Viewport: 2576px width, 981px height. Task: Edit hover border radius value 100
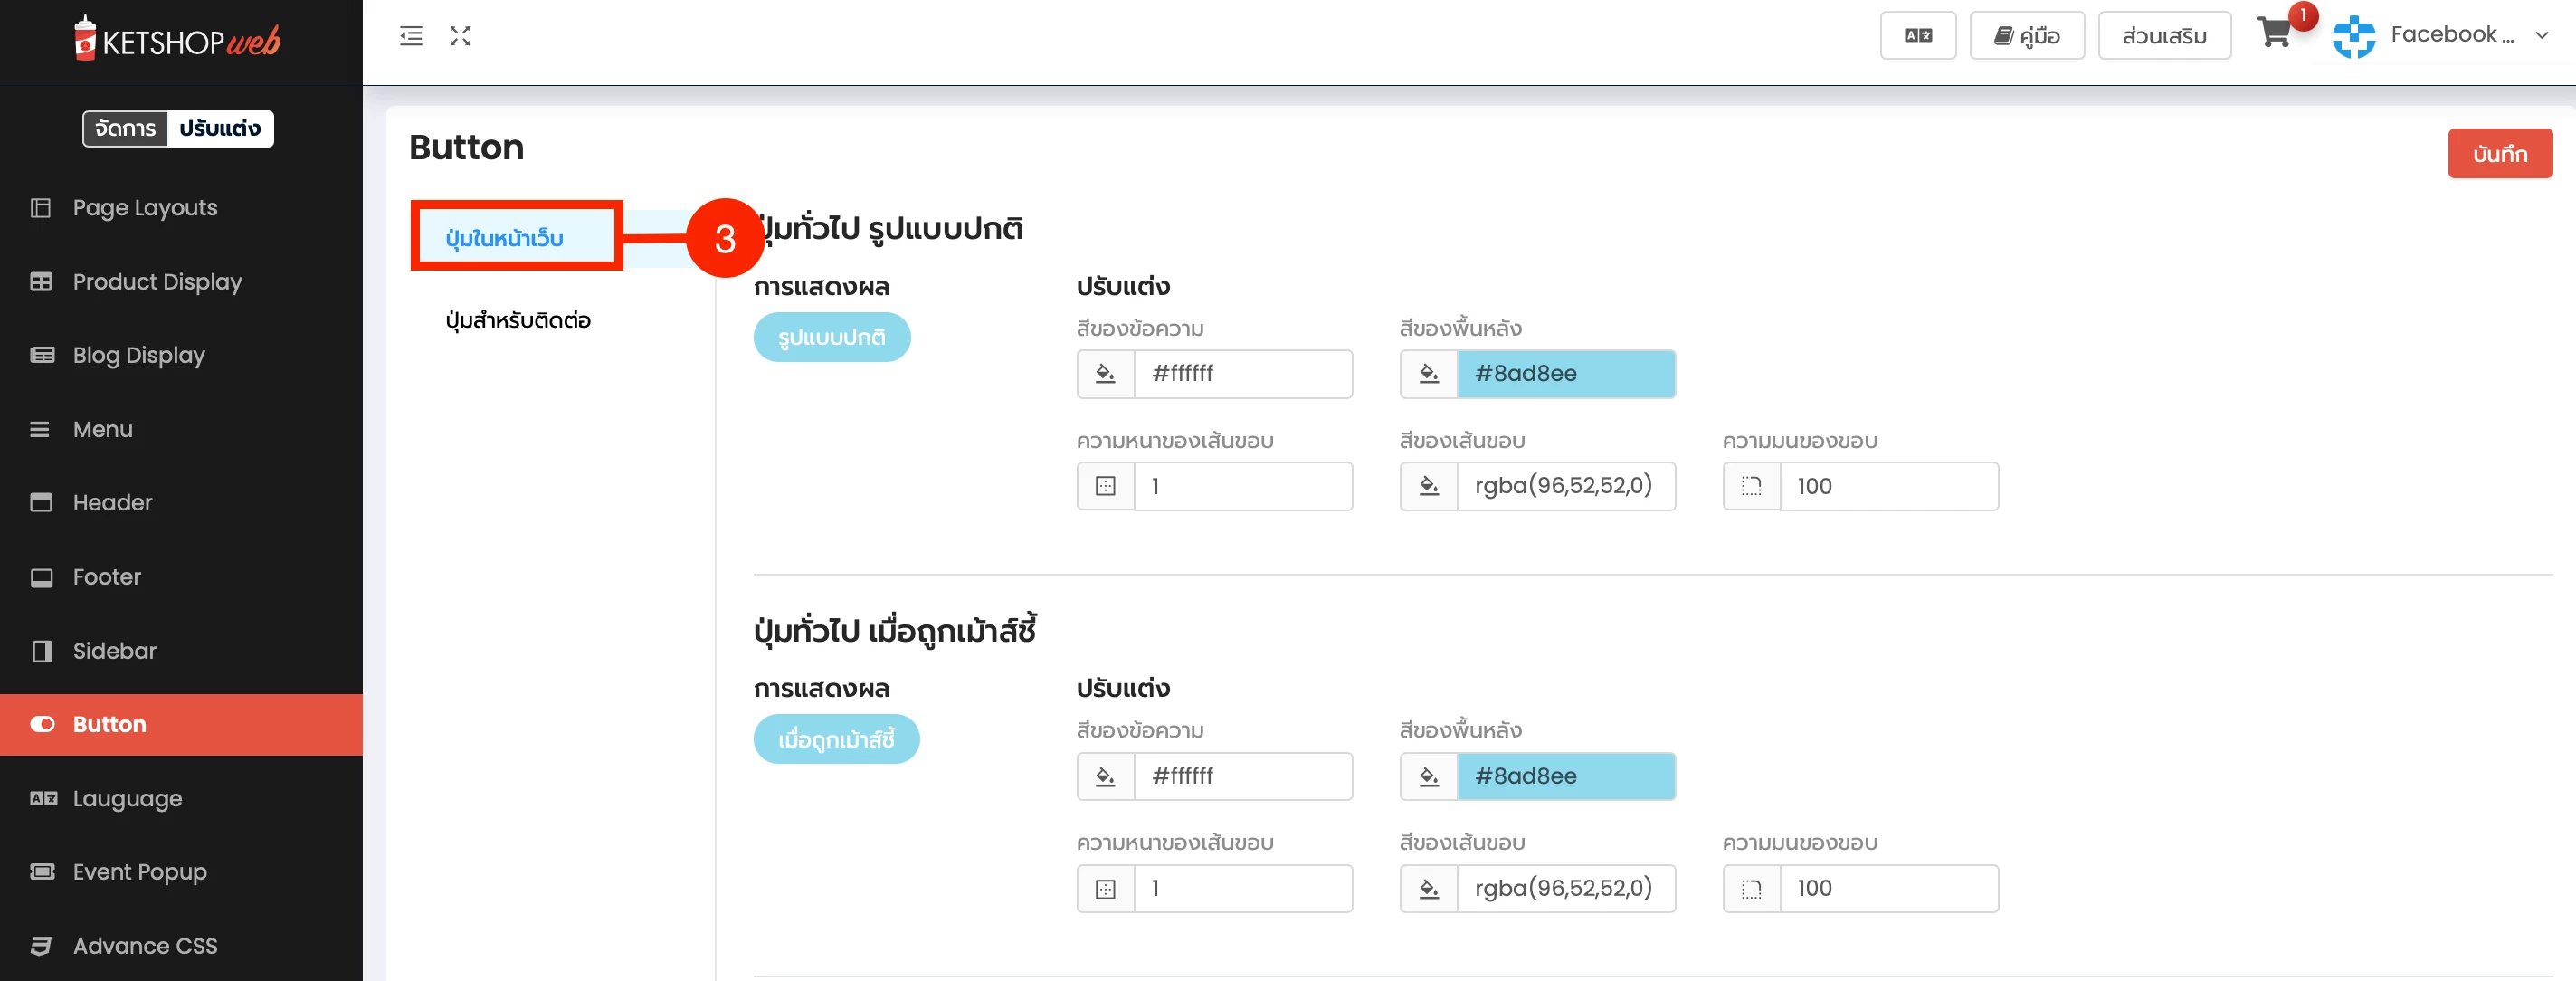click(1888, 888)
